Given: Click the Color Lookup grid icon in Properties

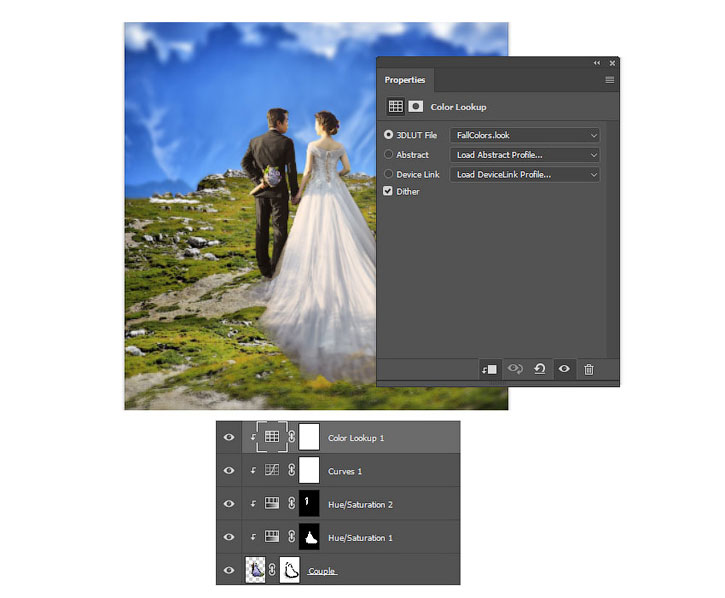Looking at the screenshot, I should pos(395,107).
